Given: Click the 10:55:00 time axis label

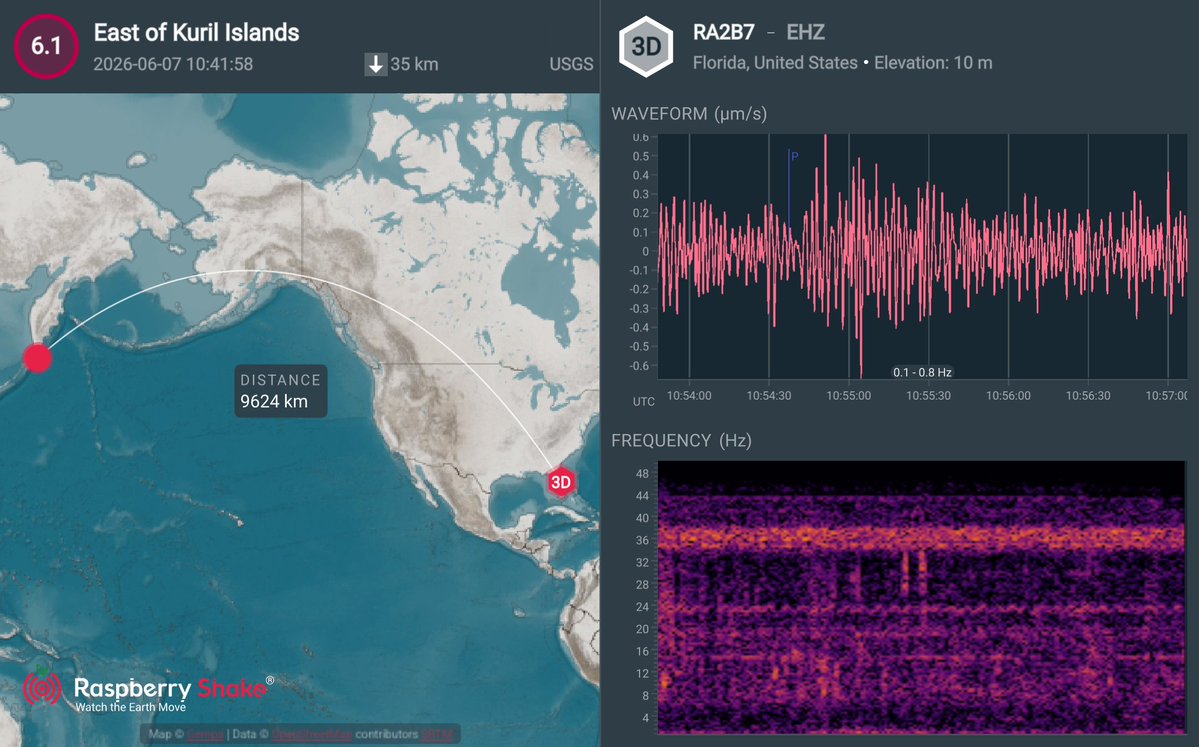Looking at the screenshot, I should coord(849,396).
